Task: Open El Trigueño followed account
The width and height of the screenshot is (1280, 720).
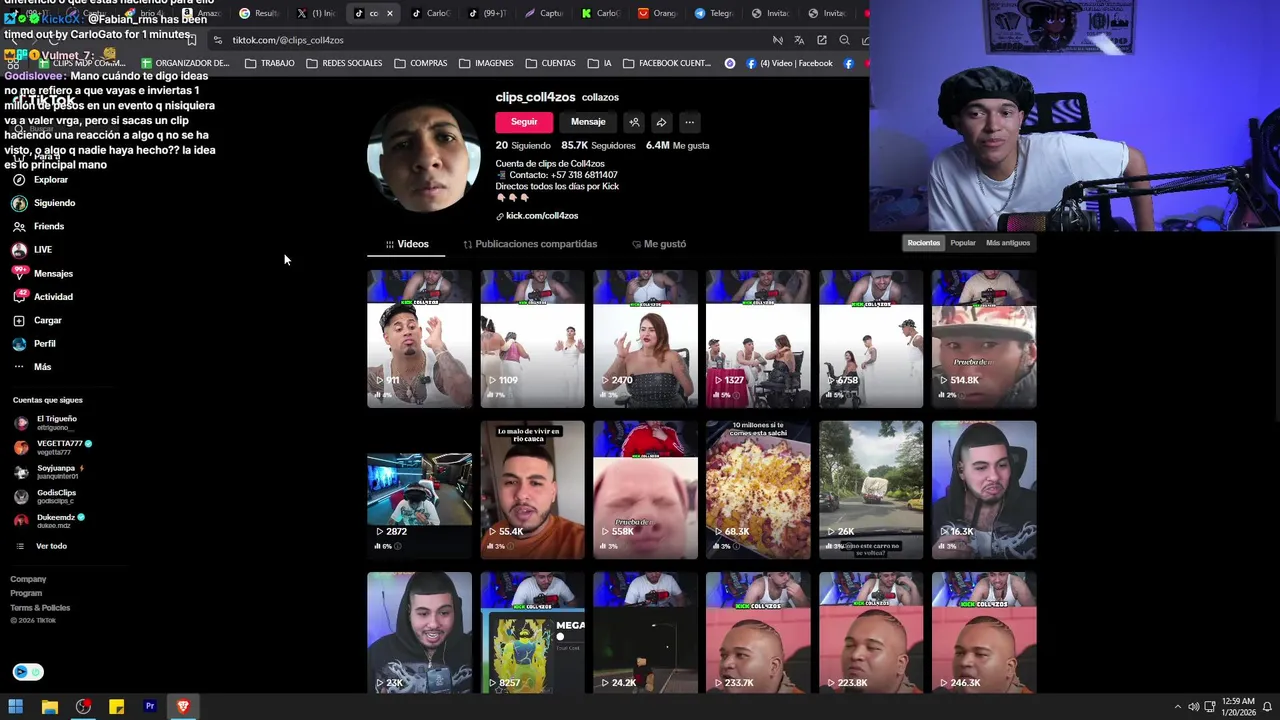Action: pyautogui.click(x=45, y=423)
